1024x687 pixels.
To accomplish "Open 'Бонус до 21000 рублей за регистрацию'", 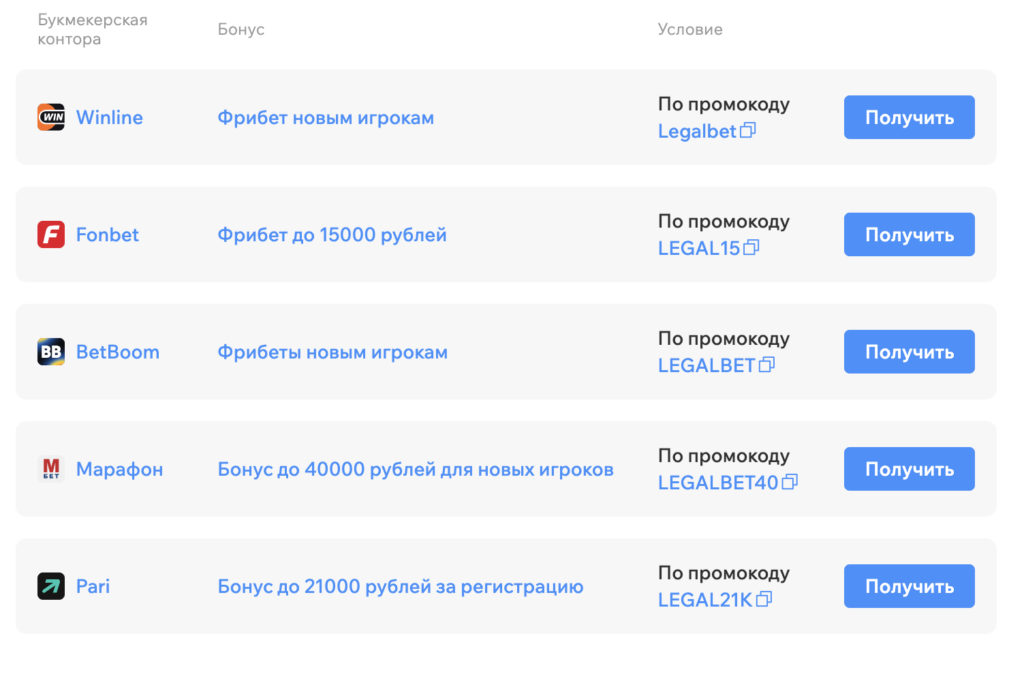I will [400, 587].
